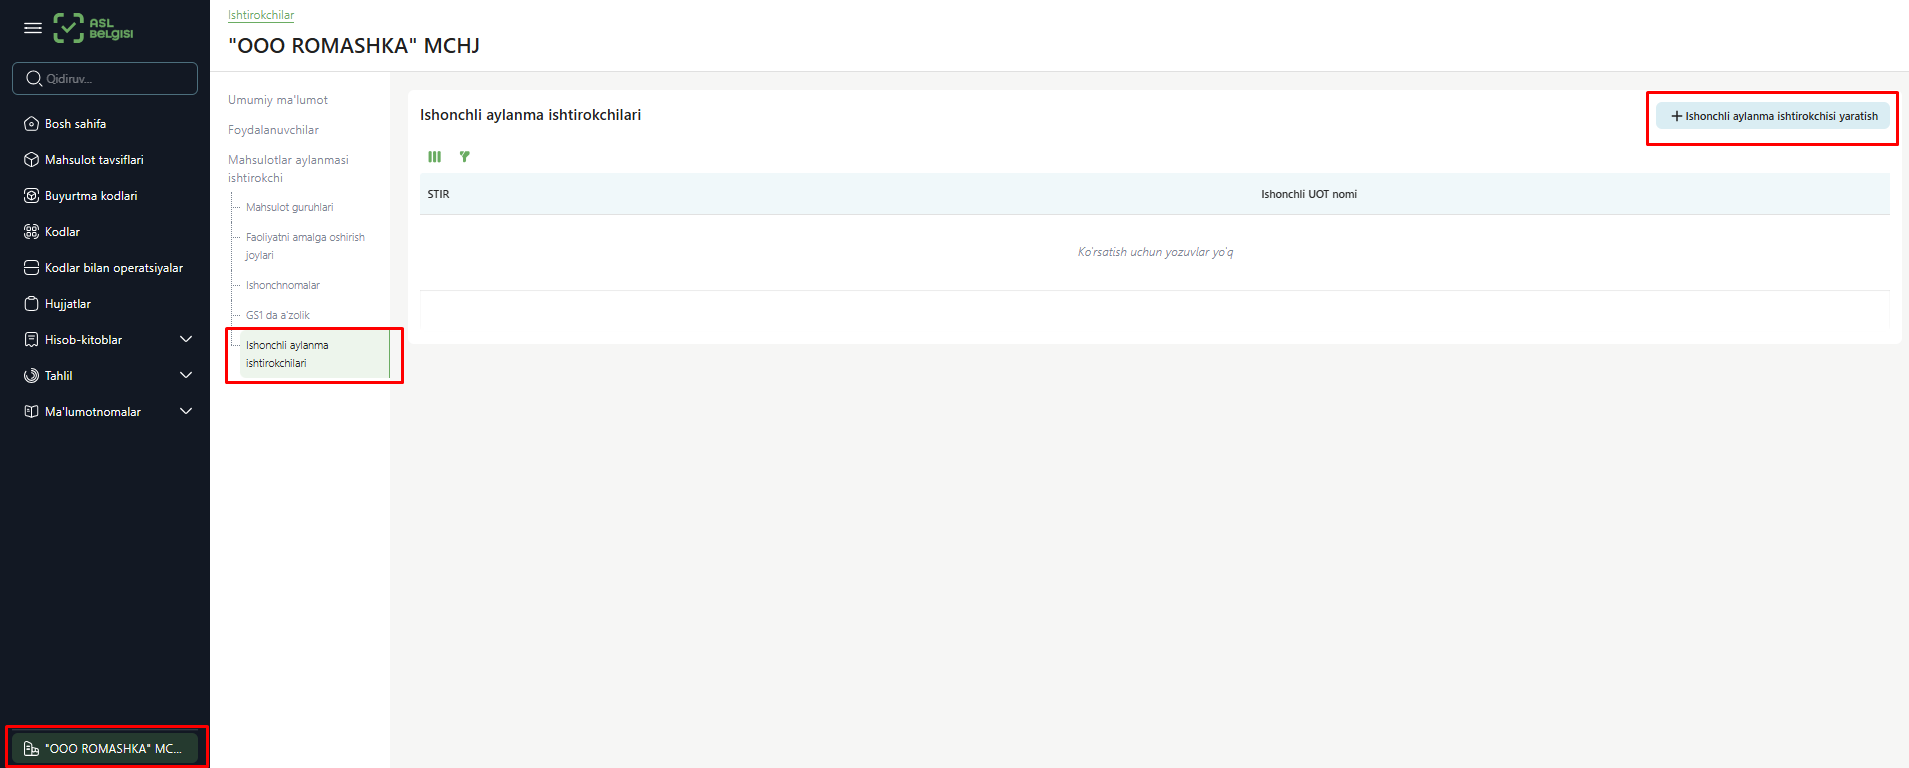This screenshot has height=768, width=1909.
Task: Open Kodlar bilan operatsiyalar menu item
Action: 113,268
